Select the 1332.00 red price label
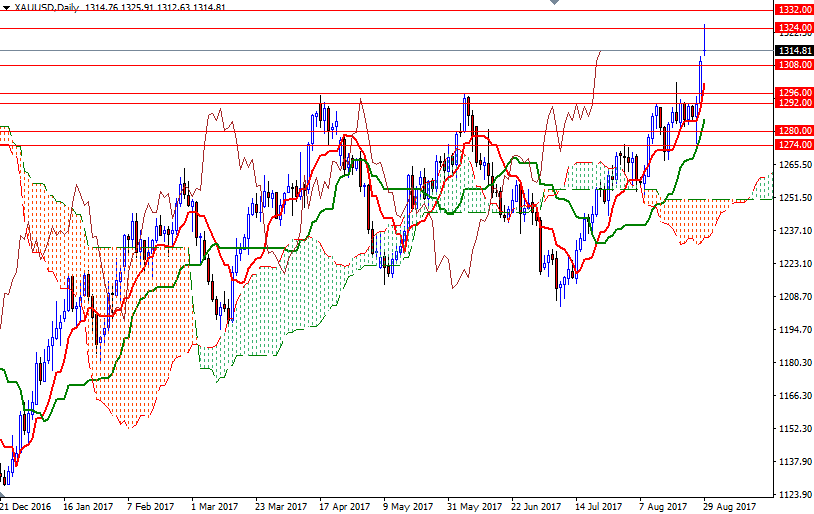The image size is (814, 514). (793, 9)
